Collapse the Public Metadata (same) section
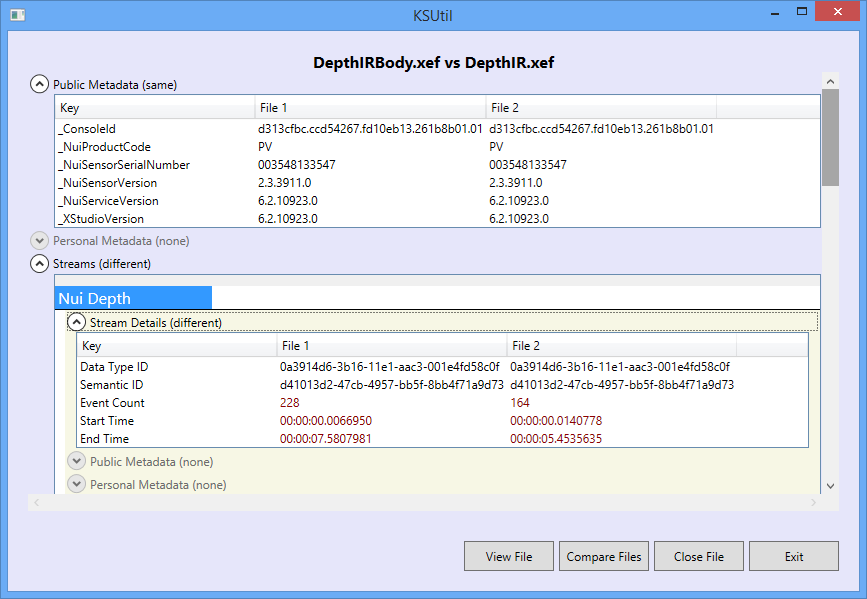Screen dimensions: 867x599 (x=39, y=85)
